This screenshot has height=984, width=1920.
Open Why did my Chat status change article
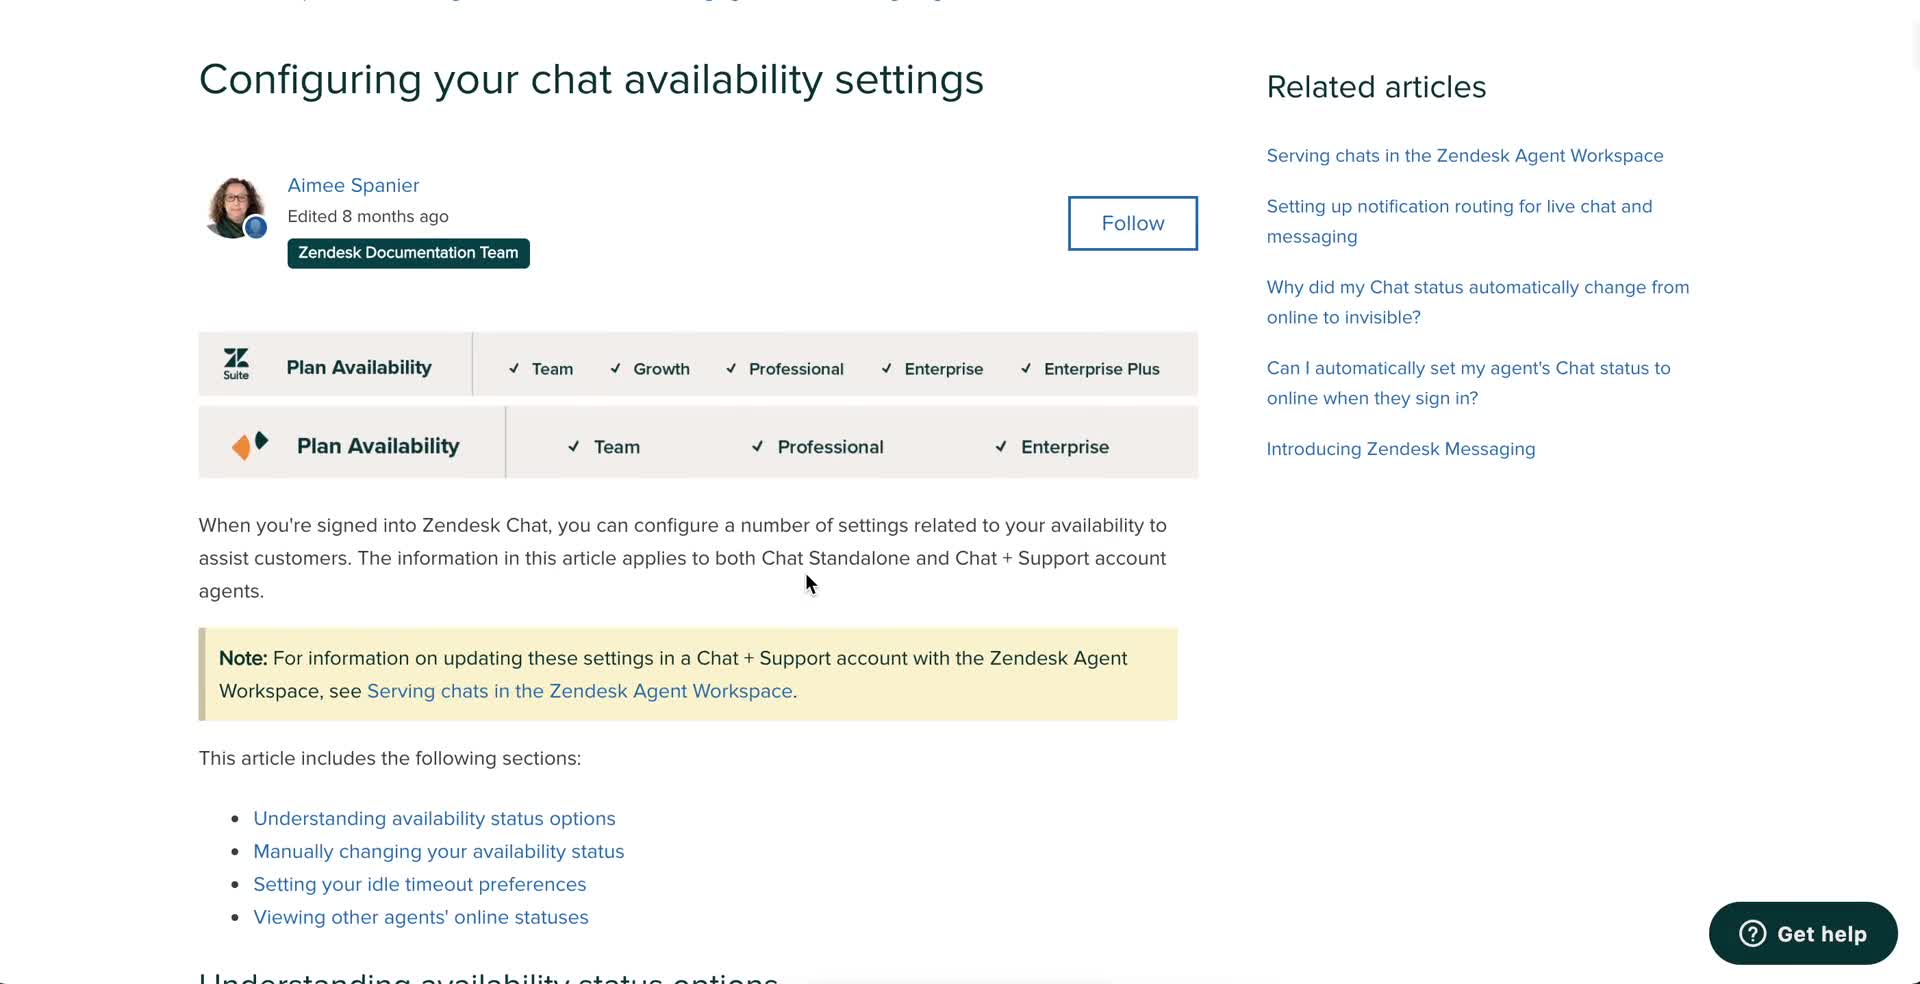1477,302
